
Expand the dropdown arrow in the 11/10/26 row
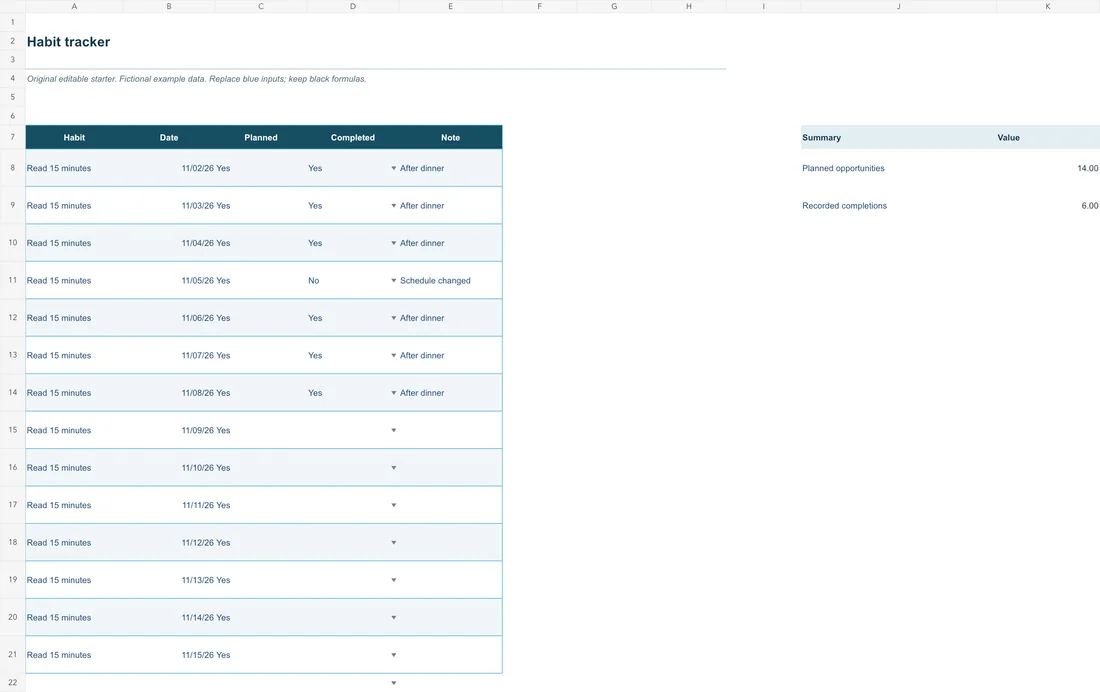coord(394,467)
